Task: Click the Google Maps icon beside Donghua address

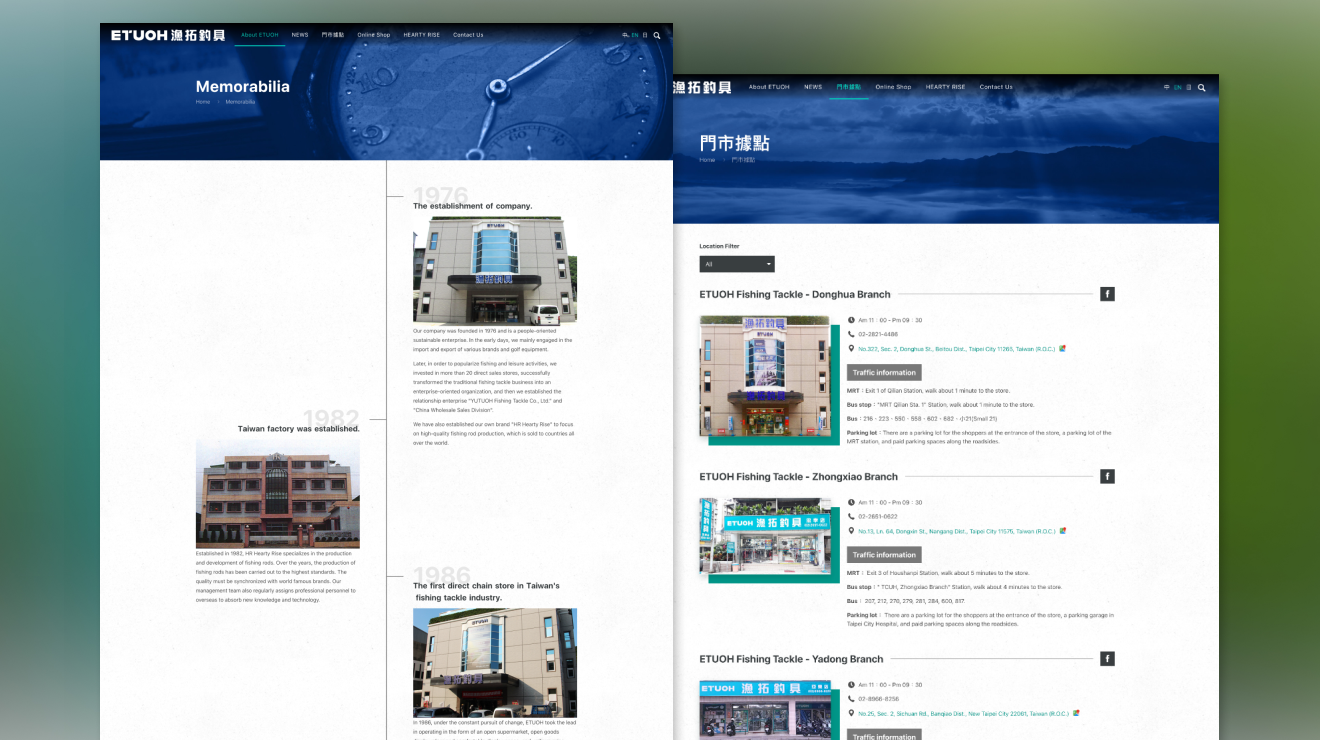Action: [1062, 349]
